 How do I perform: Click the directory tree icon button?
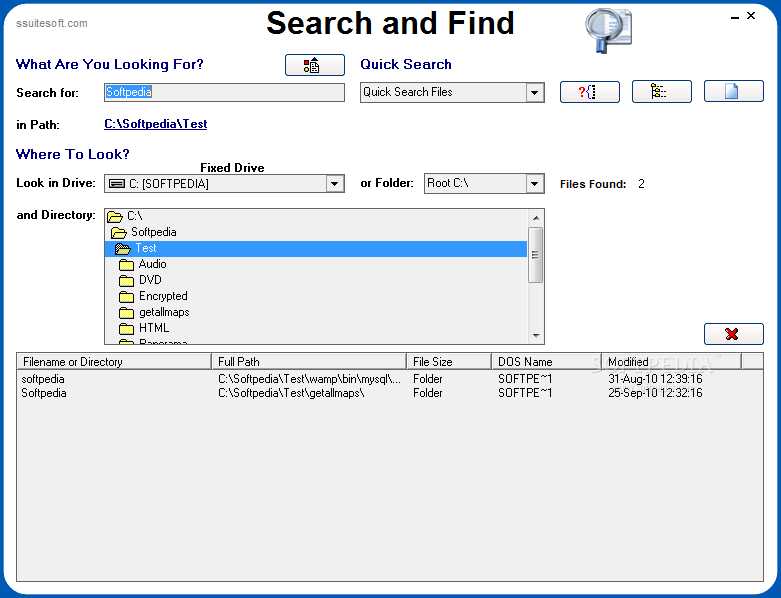(x=661, y=92)
